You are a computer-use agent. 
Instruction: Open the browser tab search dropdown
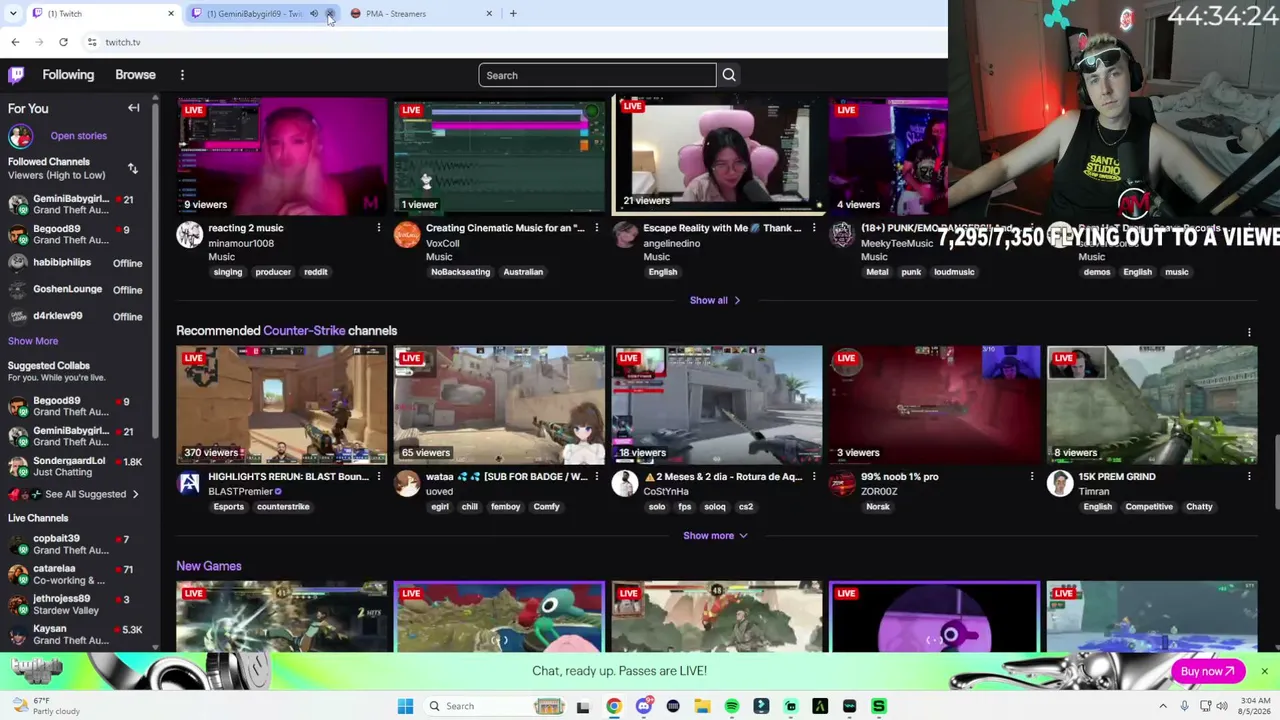(x=13, y=14)
